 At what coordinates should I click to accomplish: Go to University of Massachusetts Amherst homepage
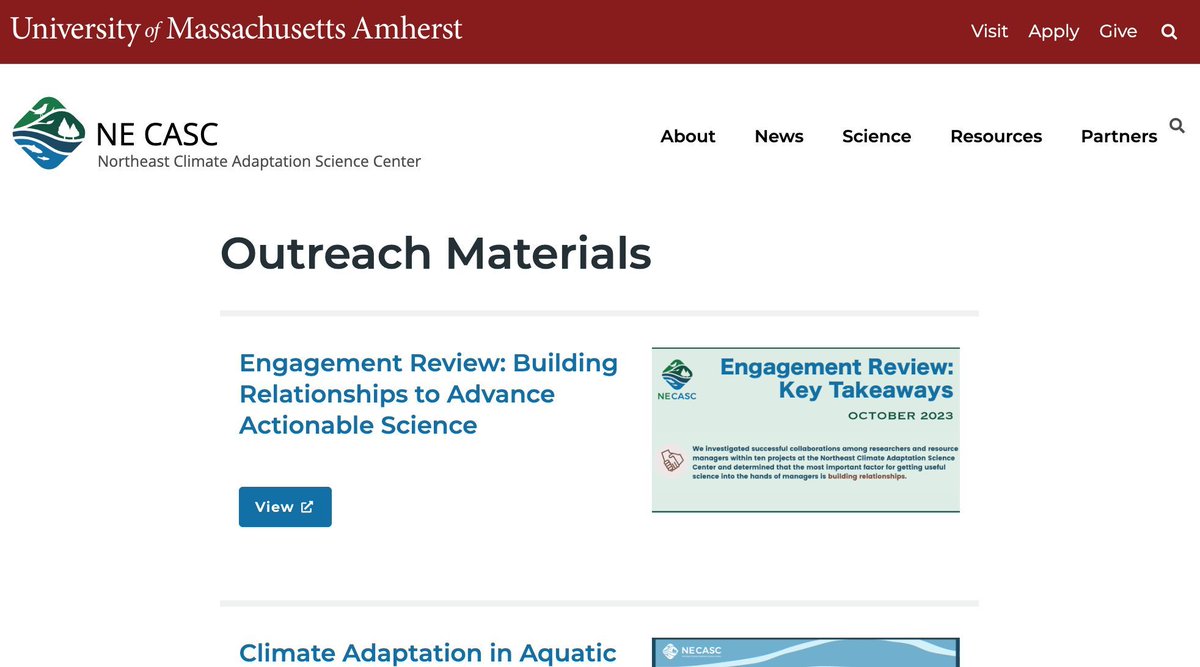coord(237,29)
